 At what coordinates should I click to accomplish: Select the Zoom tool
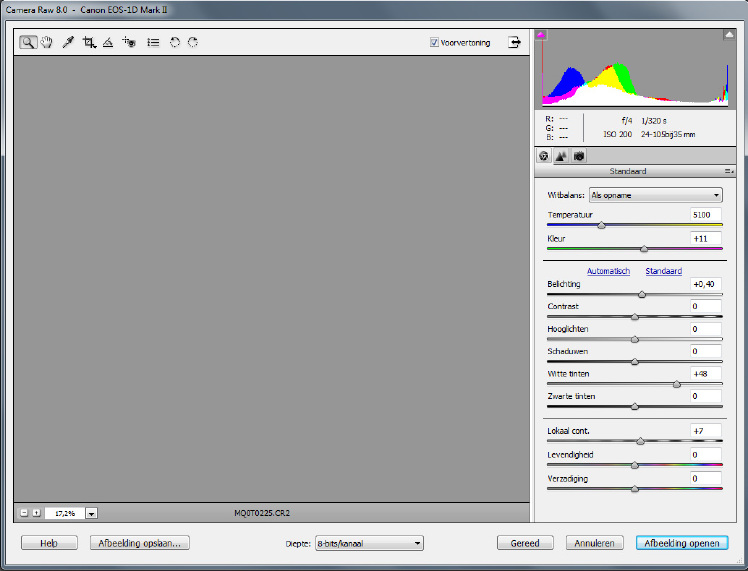[x=28, y=42]
